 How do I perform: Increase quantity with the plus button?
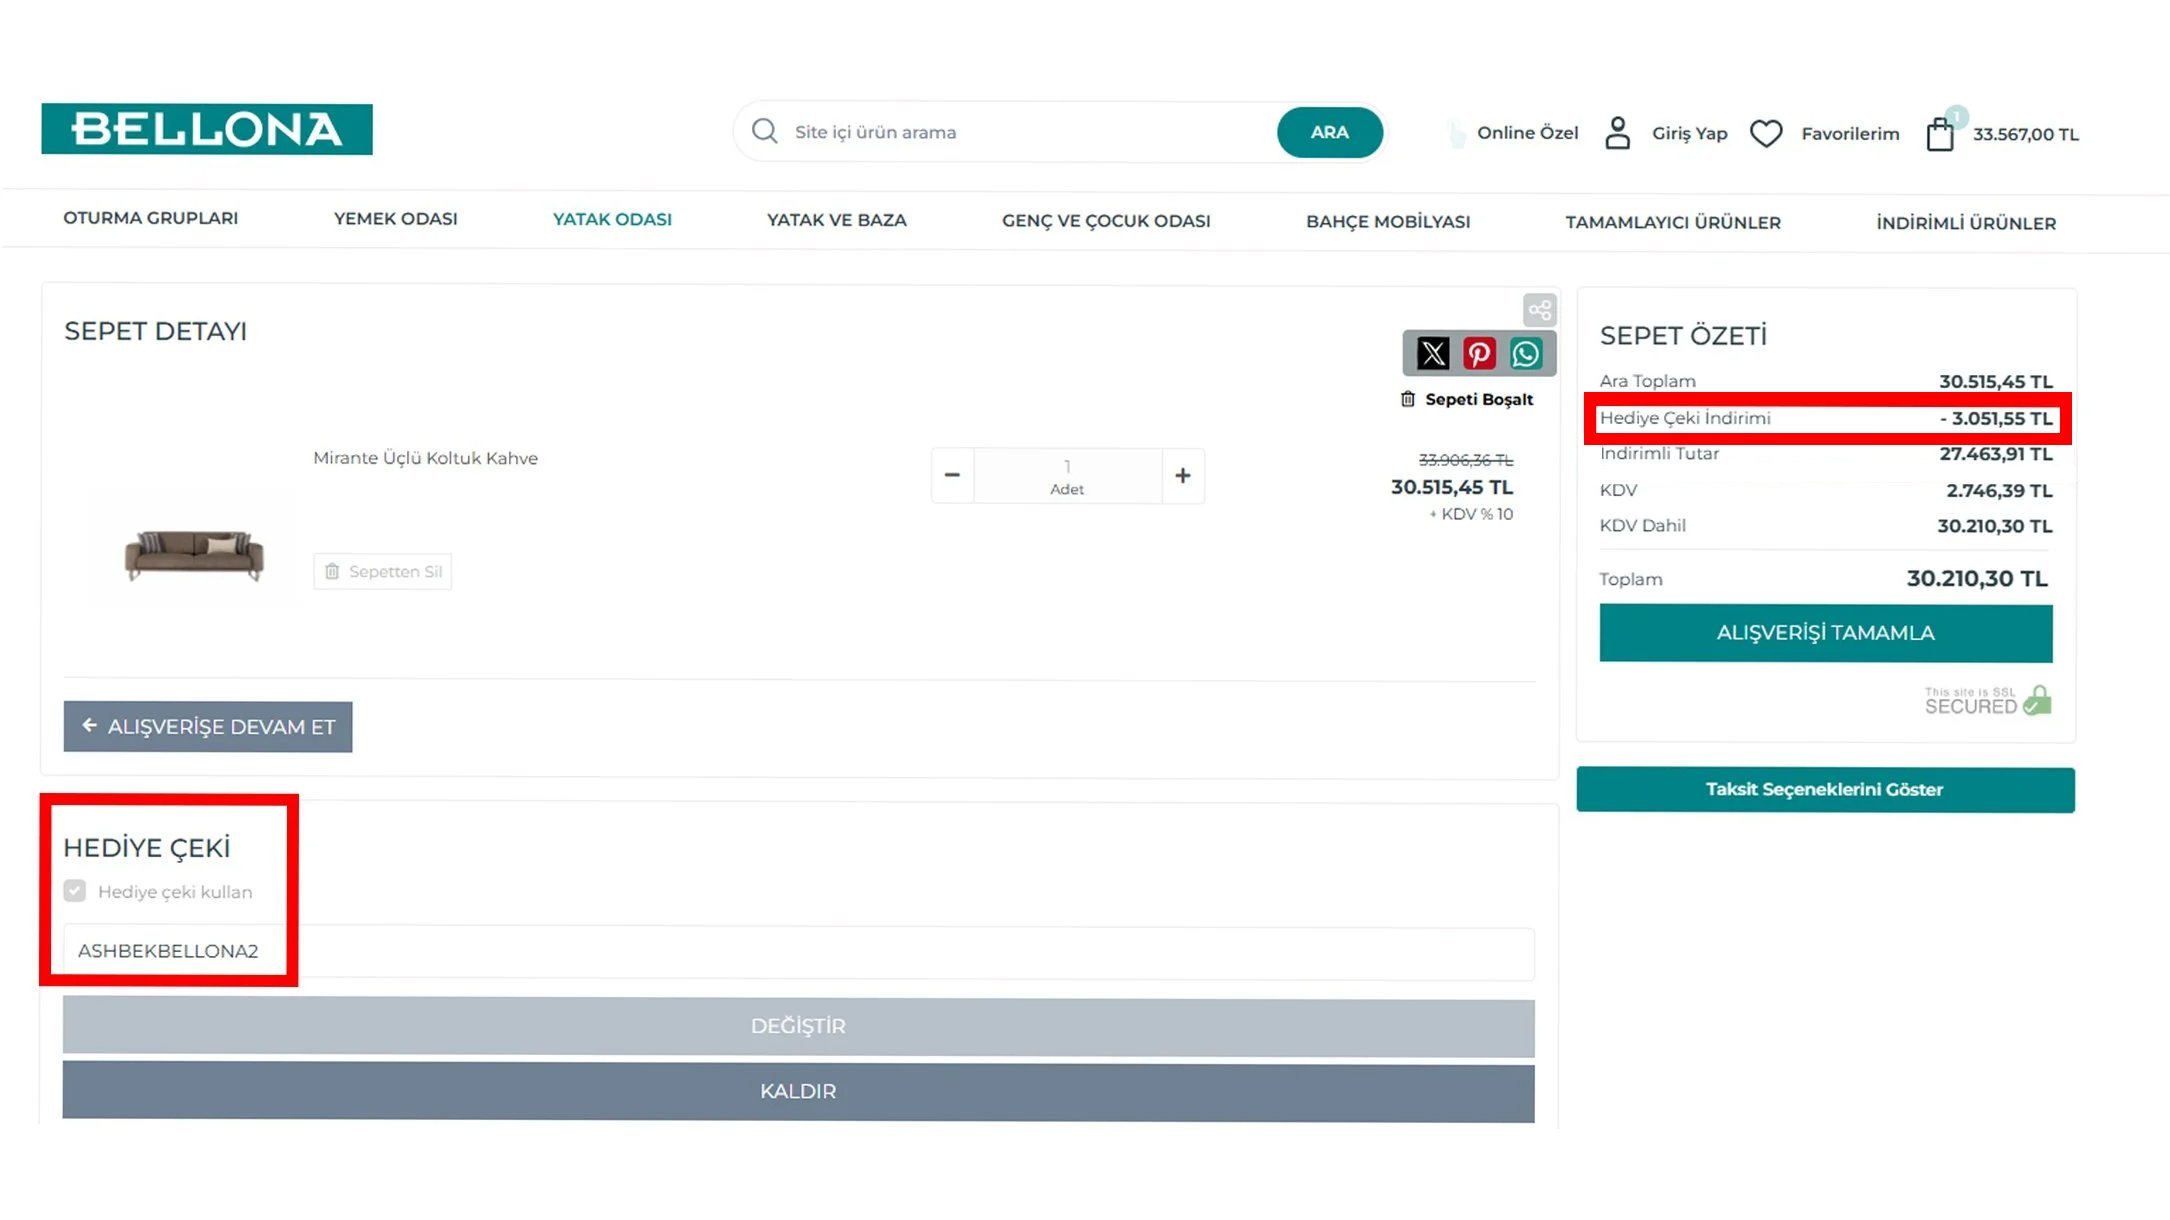click(1183, 476)
